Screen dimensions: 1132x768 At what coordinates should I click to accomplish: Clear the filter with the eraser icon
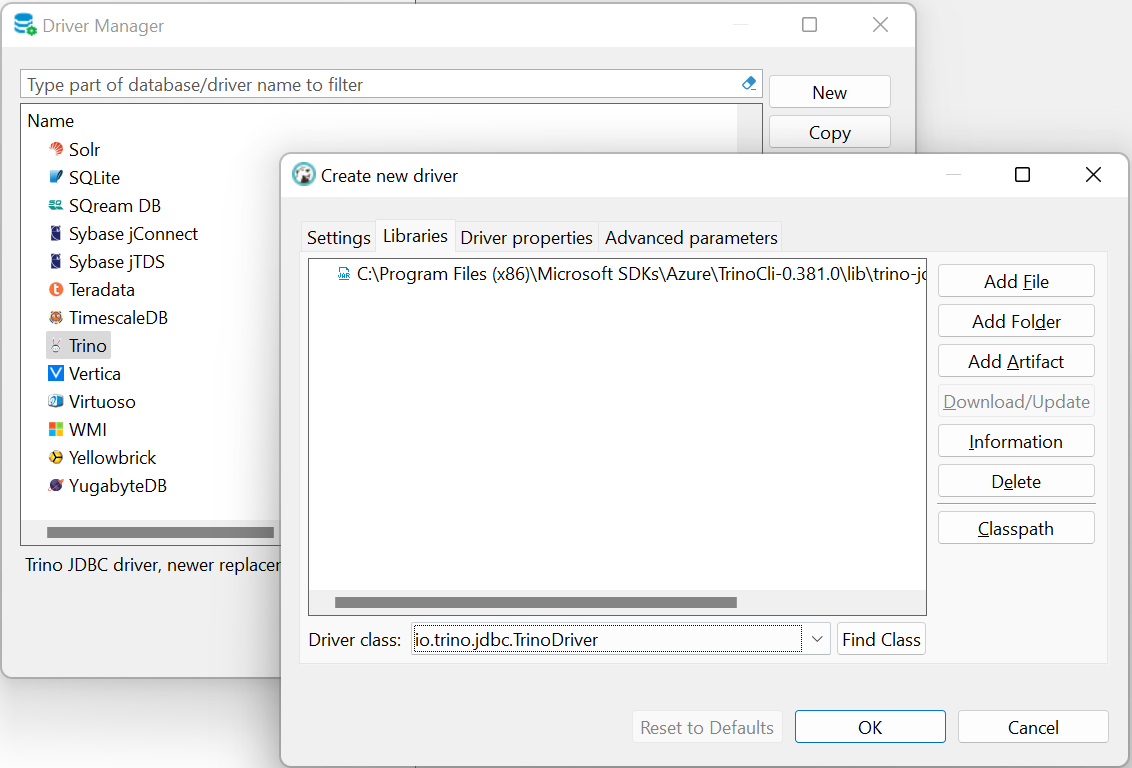pyautogui.click(x=749, y=84)
